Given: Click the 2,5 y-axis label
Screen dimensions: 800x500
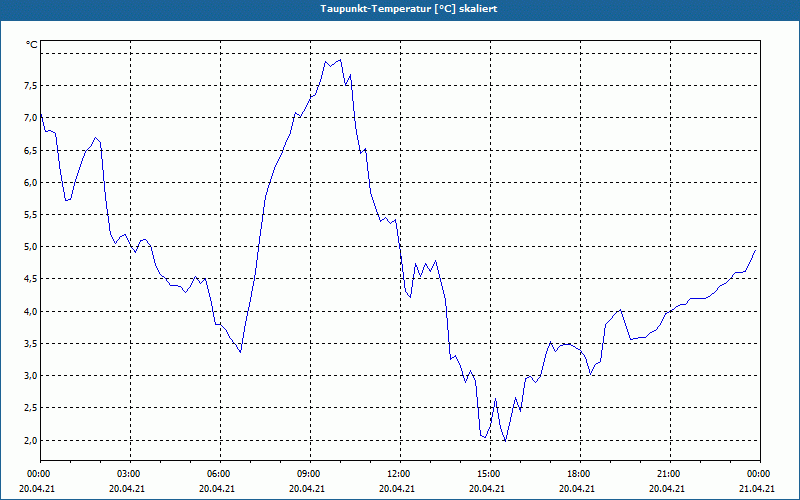Looking at the screenshot, I should click(30, 408).
